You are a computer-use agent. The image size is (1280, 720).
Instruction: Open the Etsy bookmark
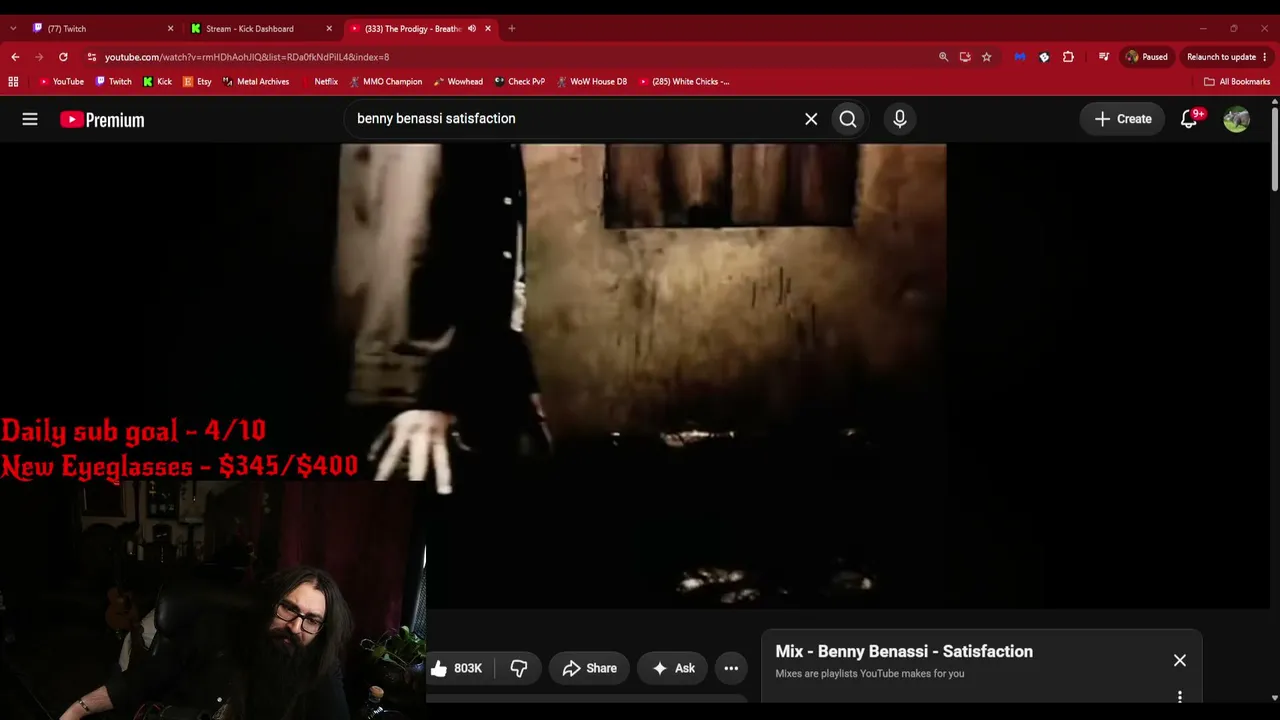(198, 82)
